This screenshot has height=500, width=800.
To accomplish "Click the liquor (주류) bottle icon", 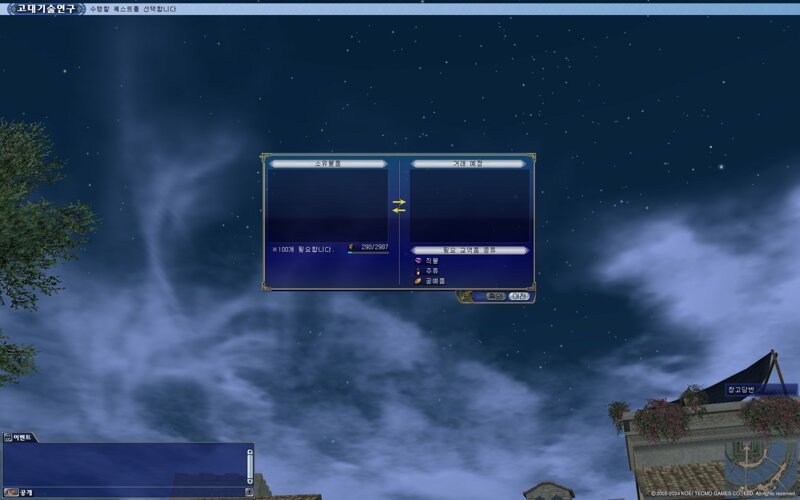I will pyautogui.click(x=418, y=271).
